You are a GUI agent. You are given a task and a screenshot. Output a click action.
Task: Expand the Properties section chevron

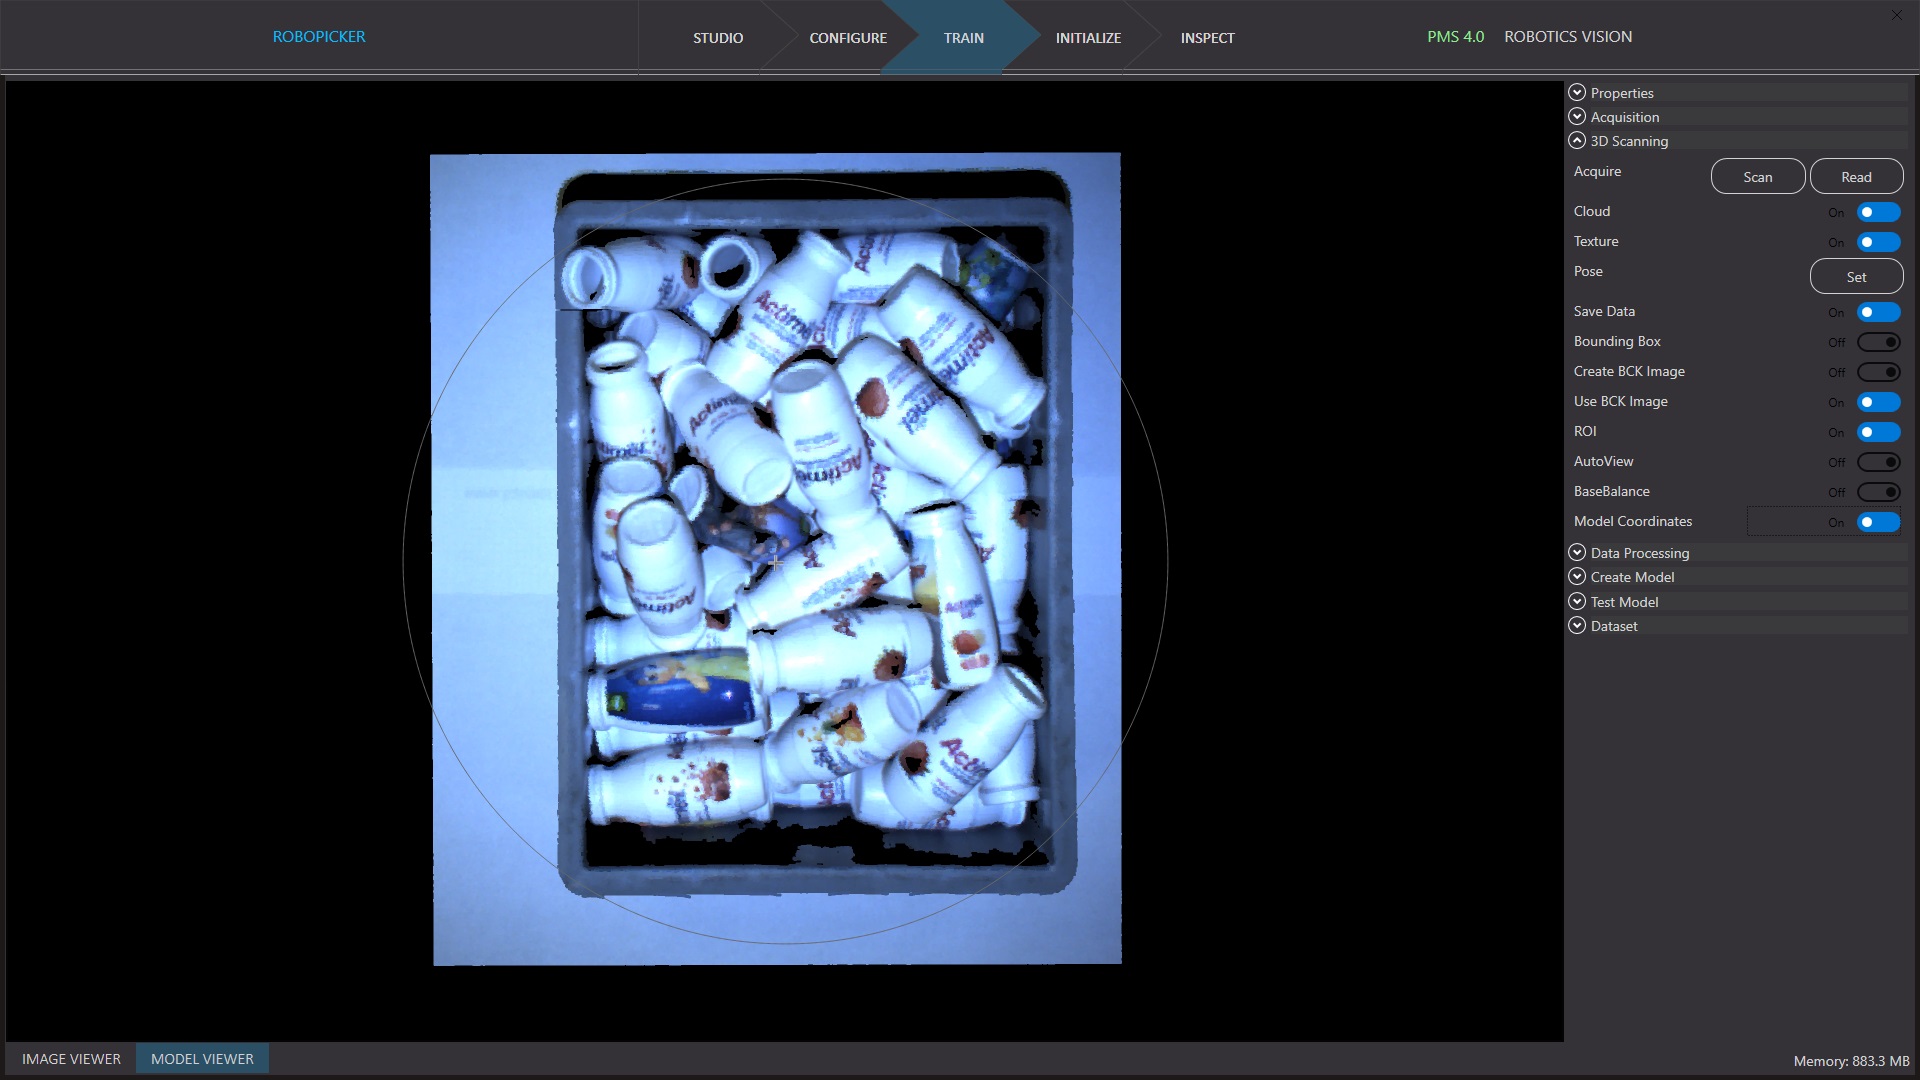click(1577, 92)
